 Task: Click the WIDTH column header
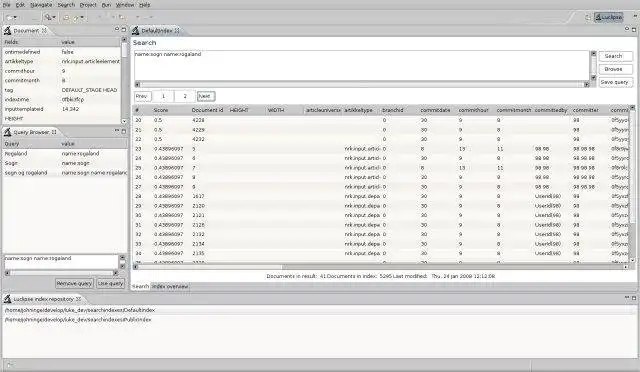coord(284,110)
